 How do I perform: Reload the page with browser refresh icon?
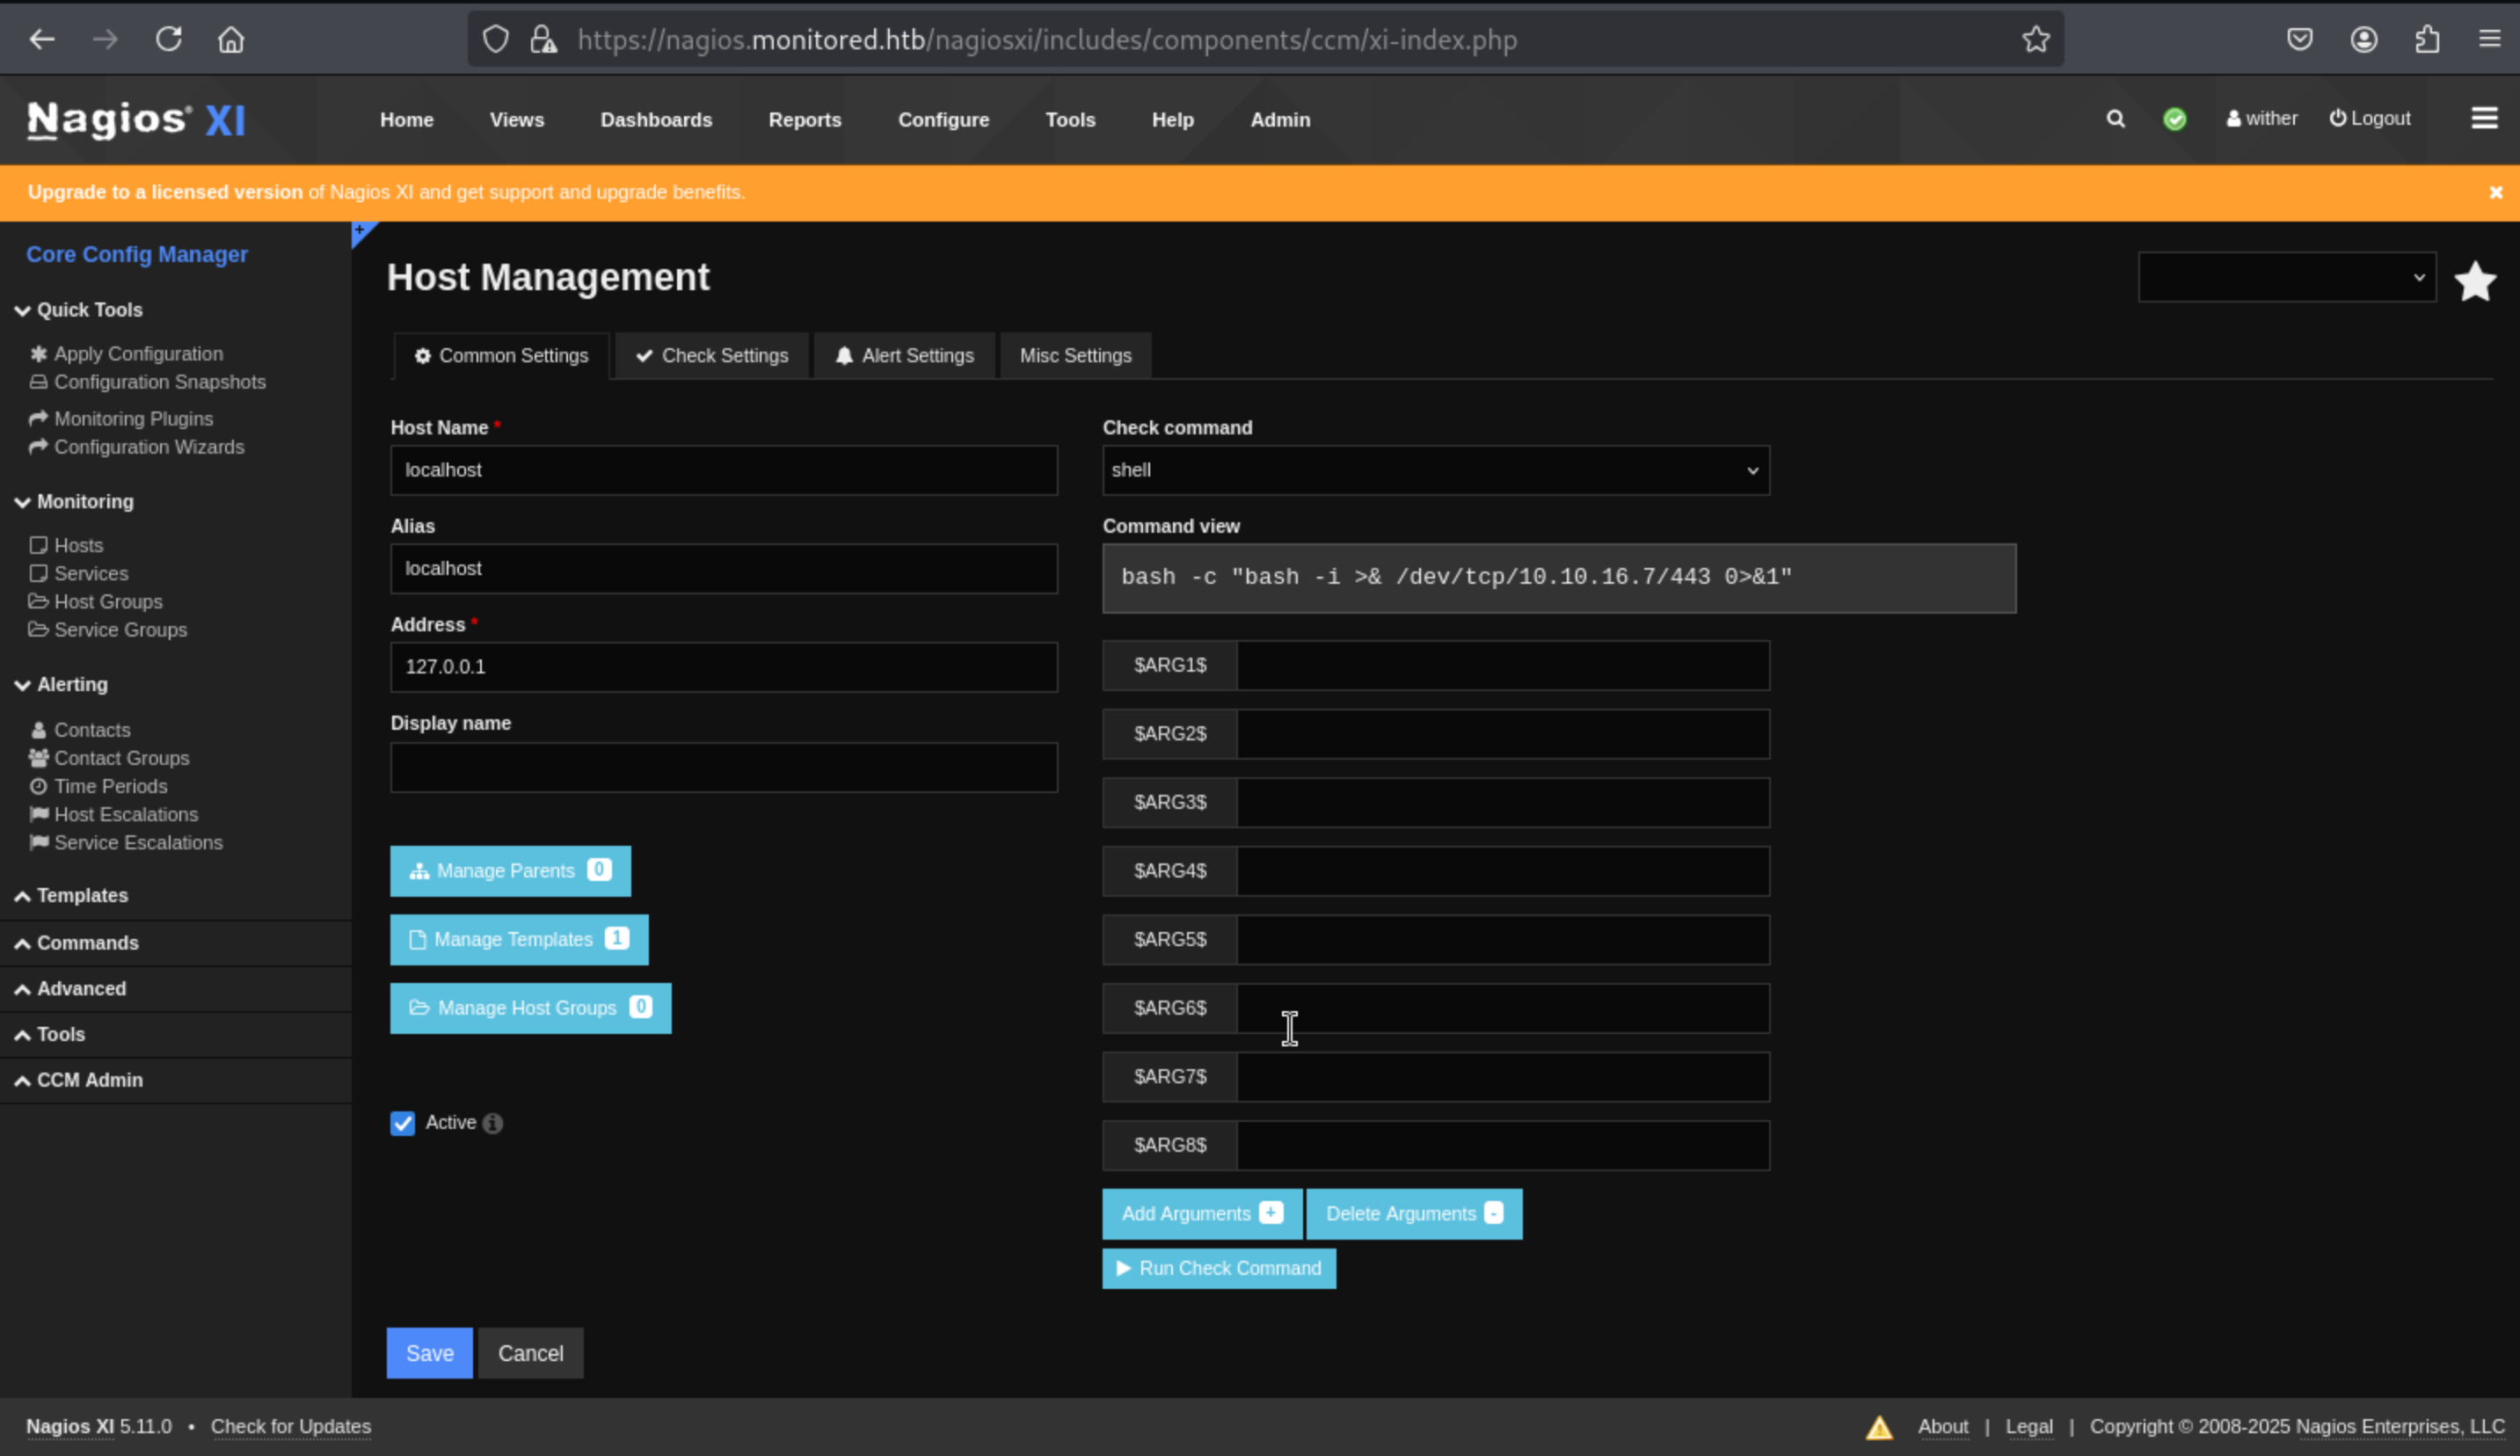point(168,40)
